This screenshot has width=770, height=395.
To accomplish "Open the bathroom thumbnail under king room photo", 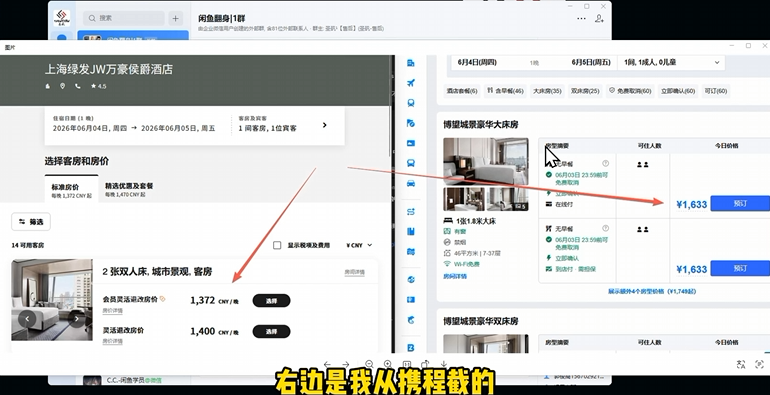I will click(464, 199).
